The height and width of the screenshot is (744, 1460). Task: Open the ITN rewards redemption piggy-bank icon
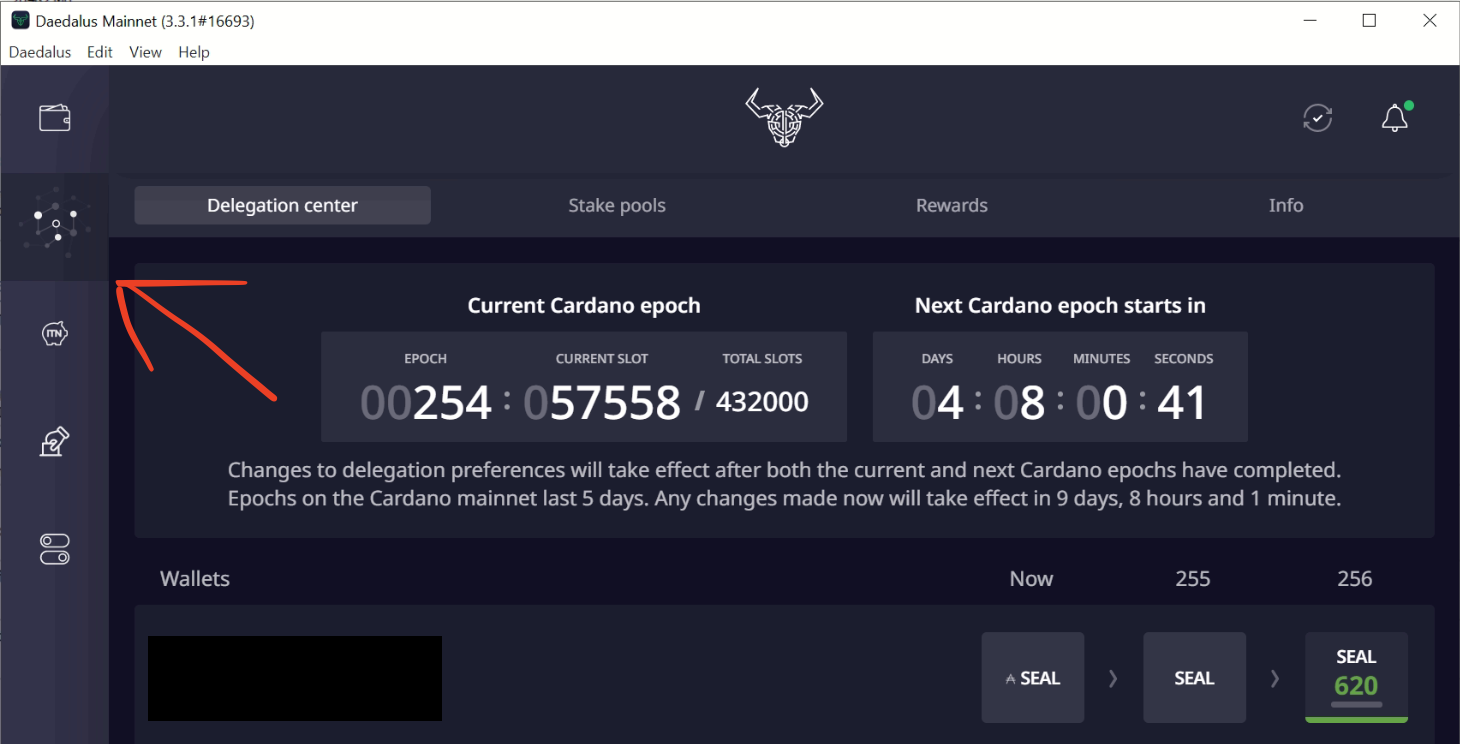coord(55,333)
